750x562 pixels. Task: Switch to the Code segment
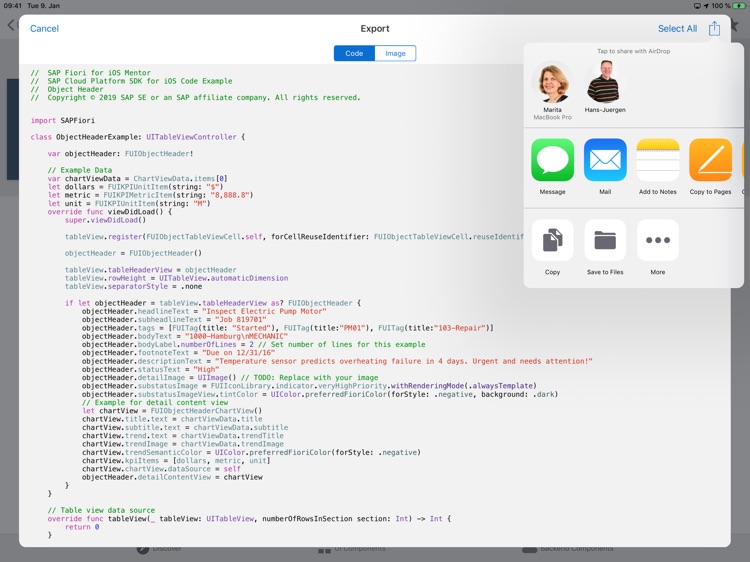[x=354, y=53]
